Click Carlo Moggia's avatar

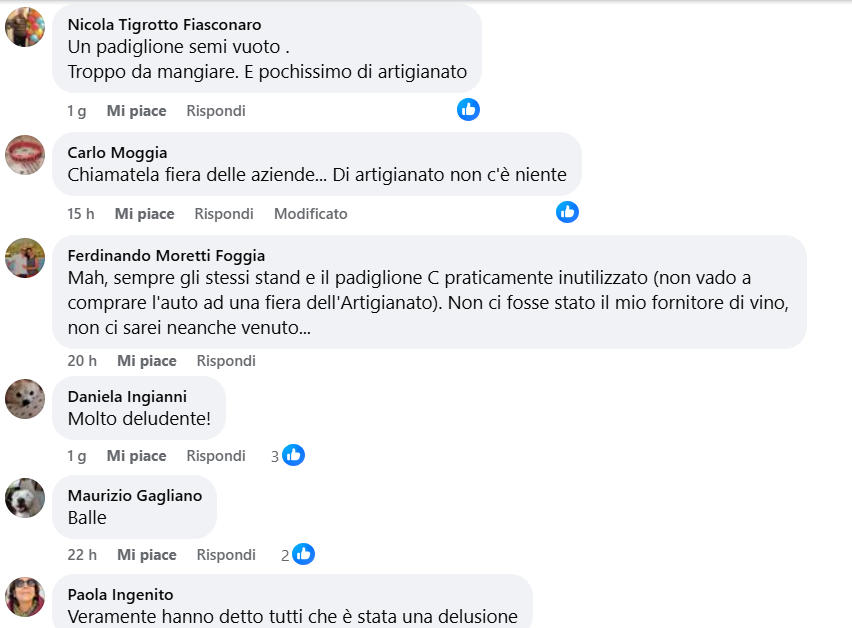point(25,155)
